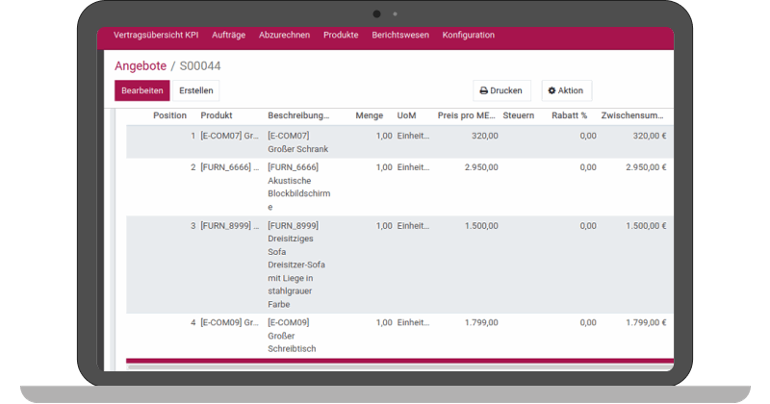This screenshot has width=770, height=404.
Task: Click unit price 2.950,00
Action: click(481, 167)
